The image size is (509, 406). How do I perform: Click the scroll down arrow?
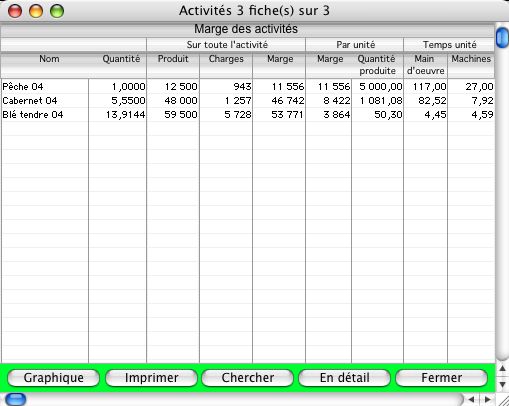(x=502, y=384)
